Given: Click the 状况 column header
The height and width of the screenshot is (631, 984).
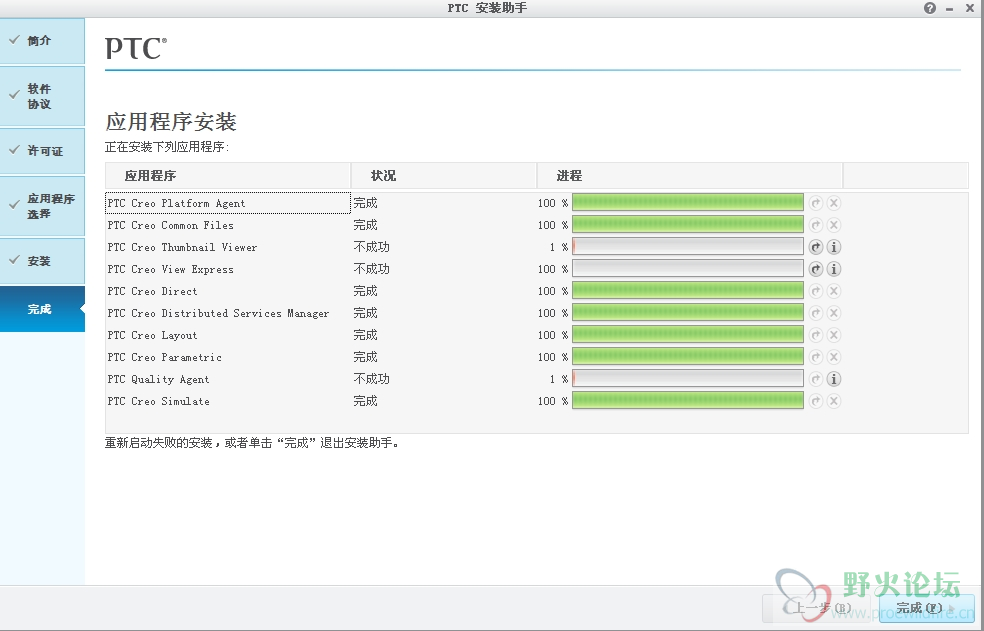Looking at the screenshot, I should click(444, 176).
